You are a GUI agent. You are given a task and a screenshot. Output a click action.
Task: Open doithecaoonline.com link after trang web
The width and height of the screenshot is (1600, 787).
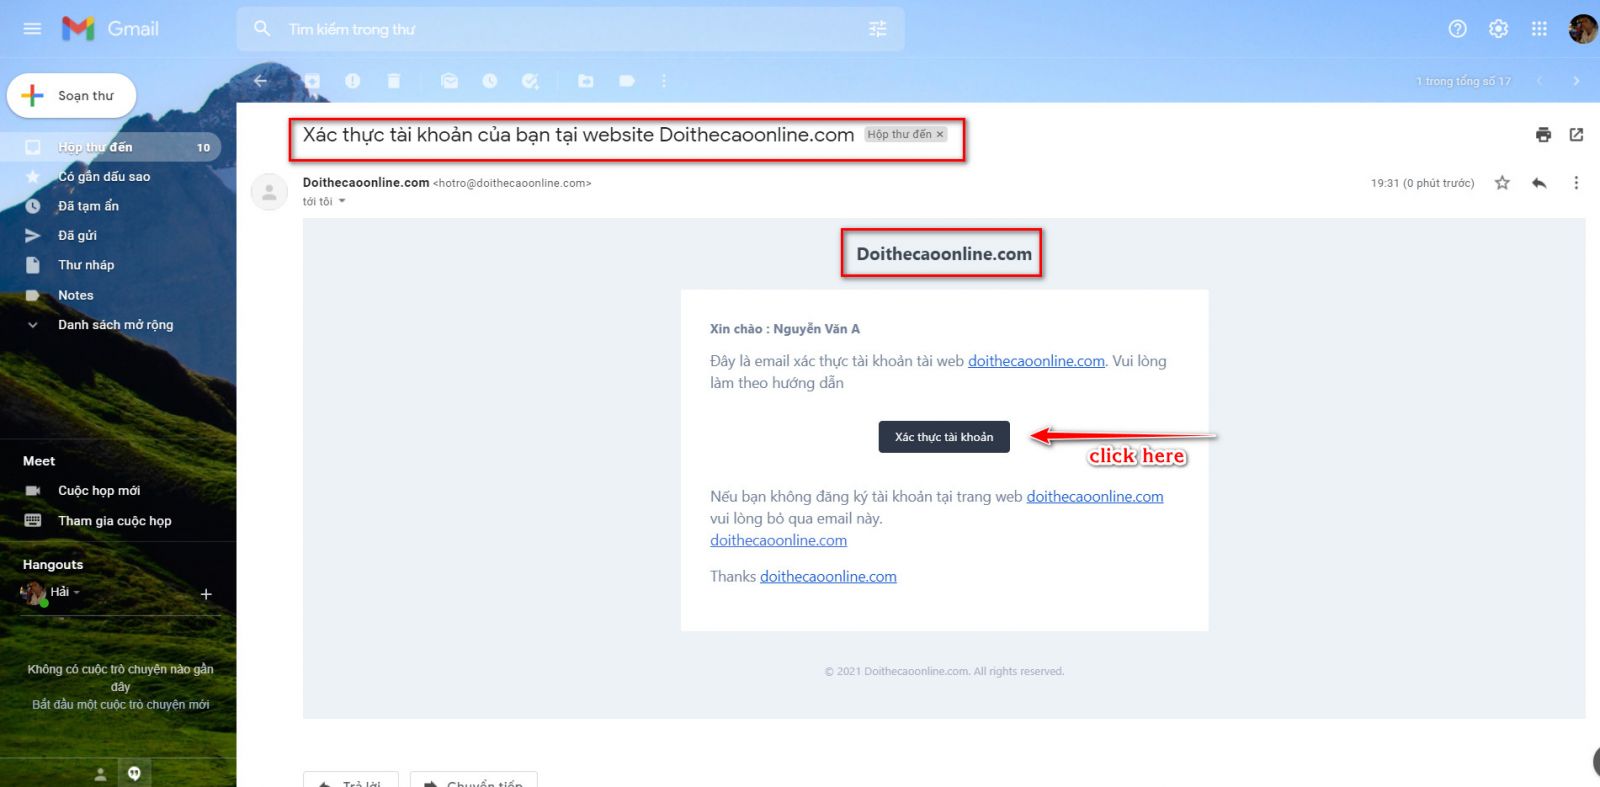1095,496
